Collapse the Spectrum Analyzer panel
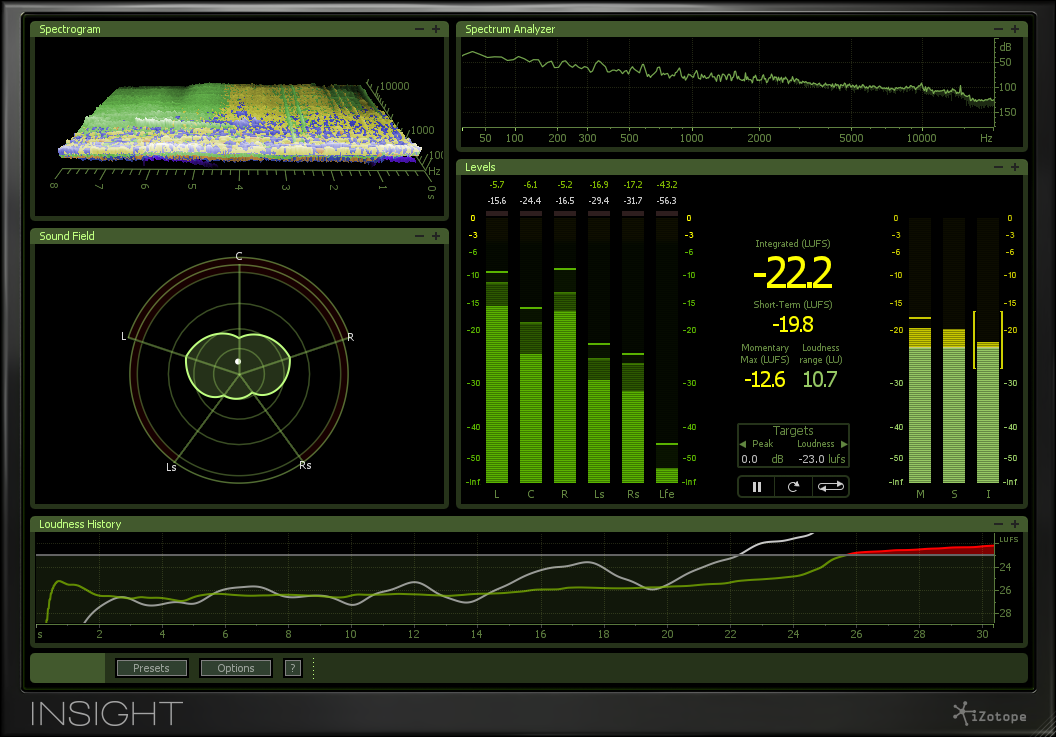1056x737 pixels. click(1000, 30)
